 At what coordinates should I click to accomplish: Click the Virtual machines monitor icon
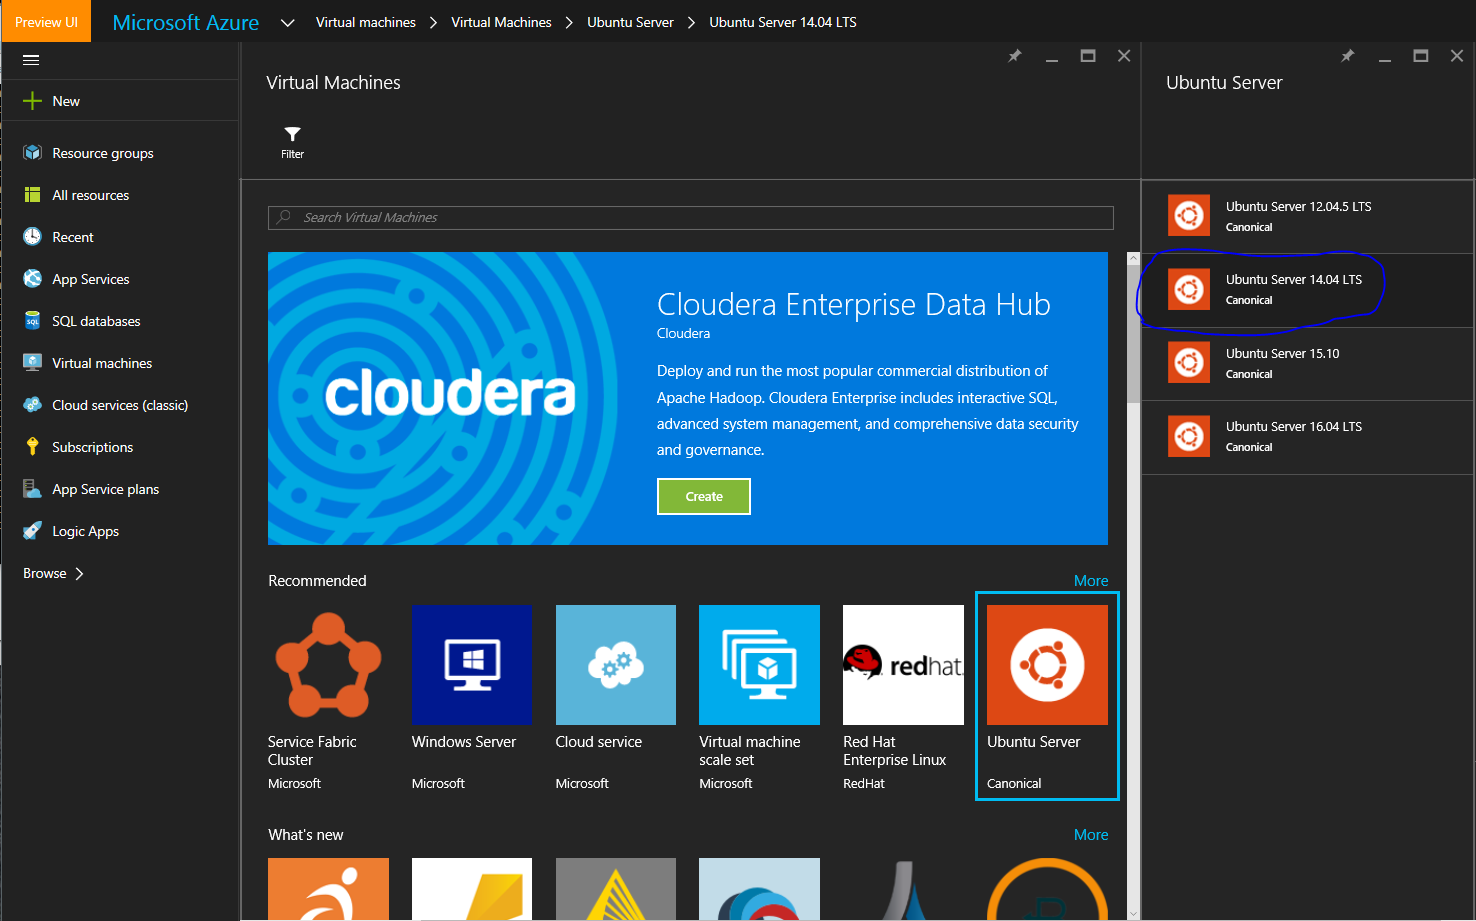point(32,363)
